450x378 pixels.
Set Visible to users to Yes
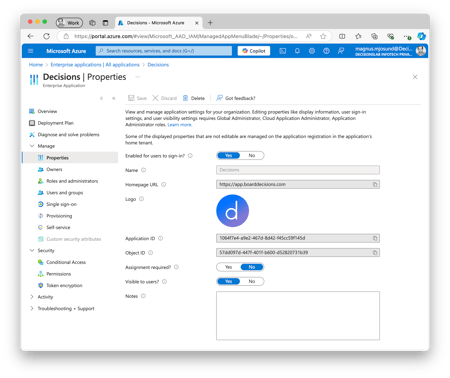[x=228, y=282]
